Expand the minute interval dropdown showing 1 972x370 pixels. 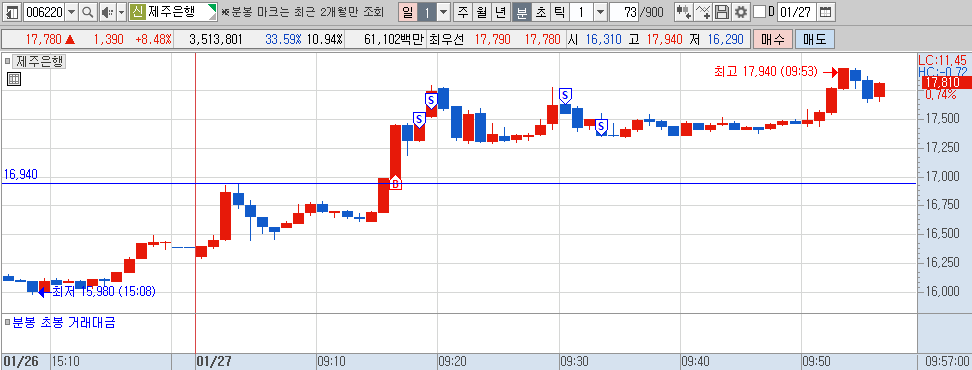[601, 11]
